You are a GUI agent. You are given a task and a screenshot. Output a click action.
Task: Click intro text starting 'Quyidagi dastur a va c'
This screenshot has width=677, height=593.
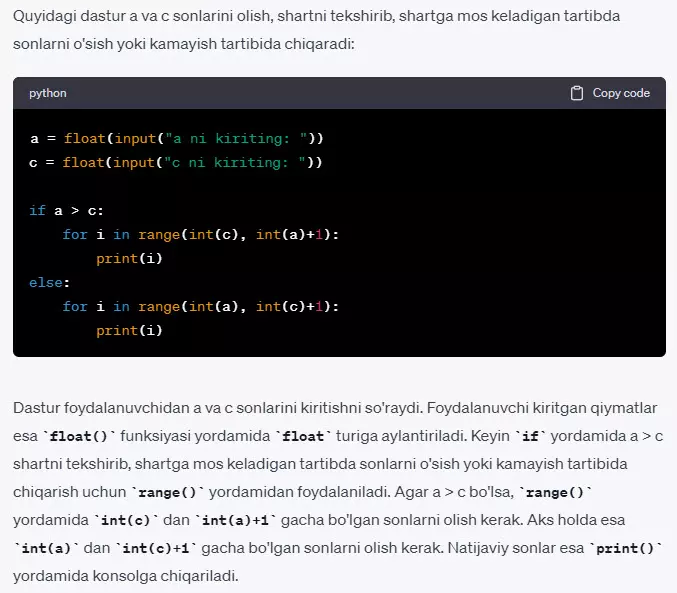click(316, 30)
